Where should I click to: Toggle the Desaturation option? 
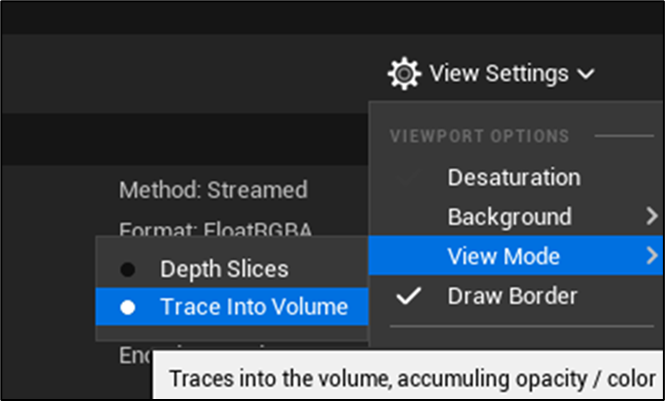click(x=513, y=178)
